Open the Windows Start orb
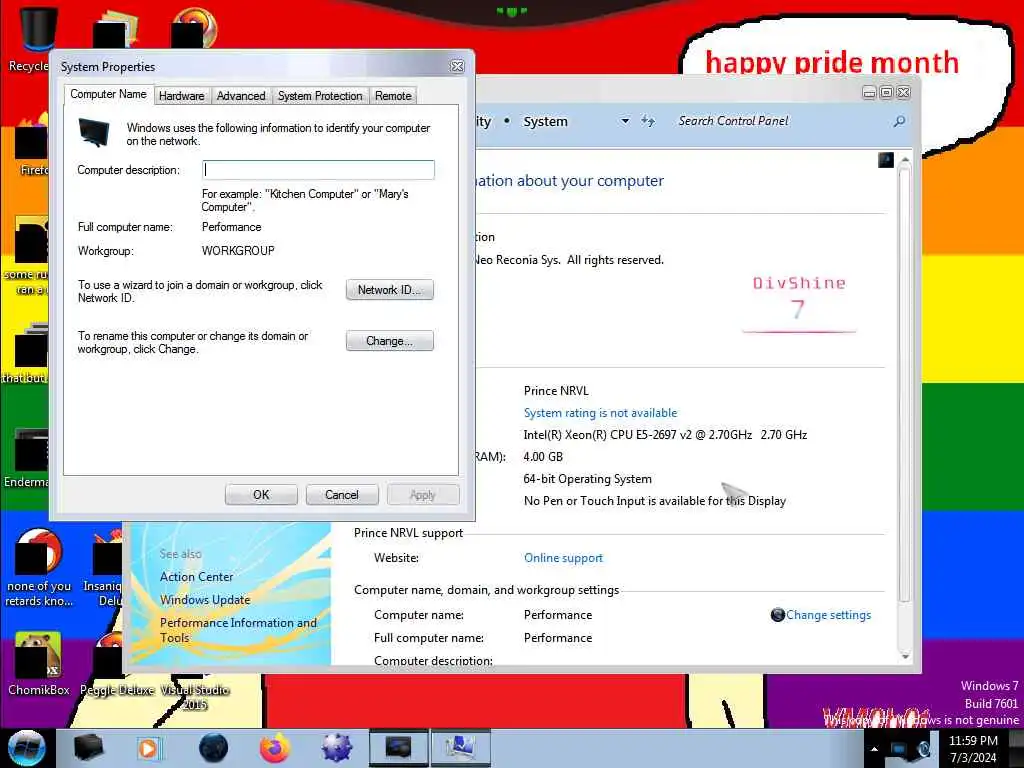The height and width of the screenshot is (768, 1024). point(27,748)
